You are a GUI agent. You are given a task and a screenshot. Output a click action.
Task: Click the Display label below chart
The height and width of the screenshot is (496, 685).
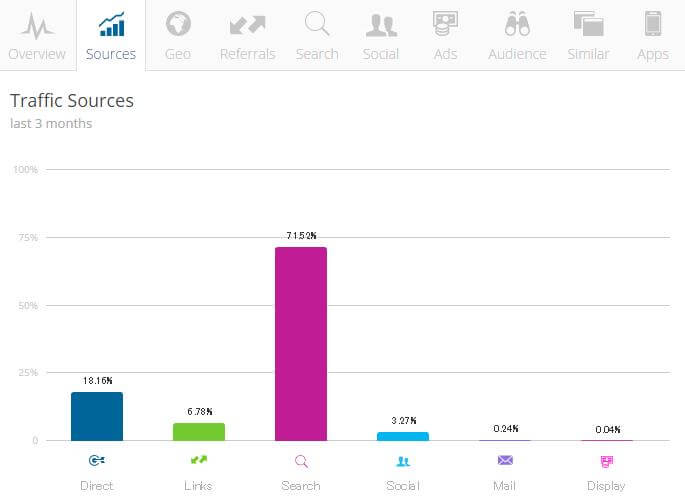coord(606,486)
